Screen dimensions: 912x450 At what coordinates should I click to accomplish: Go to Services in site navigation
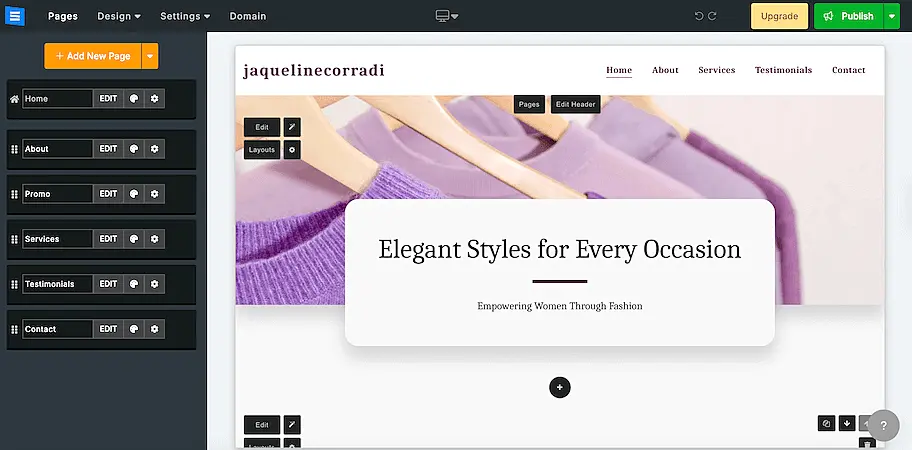[717, 70]
